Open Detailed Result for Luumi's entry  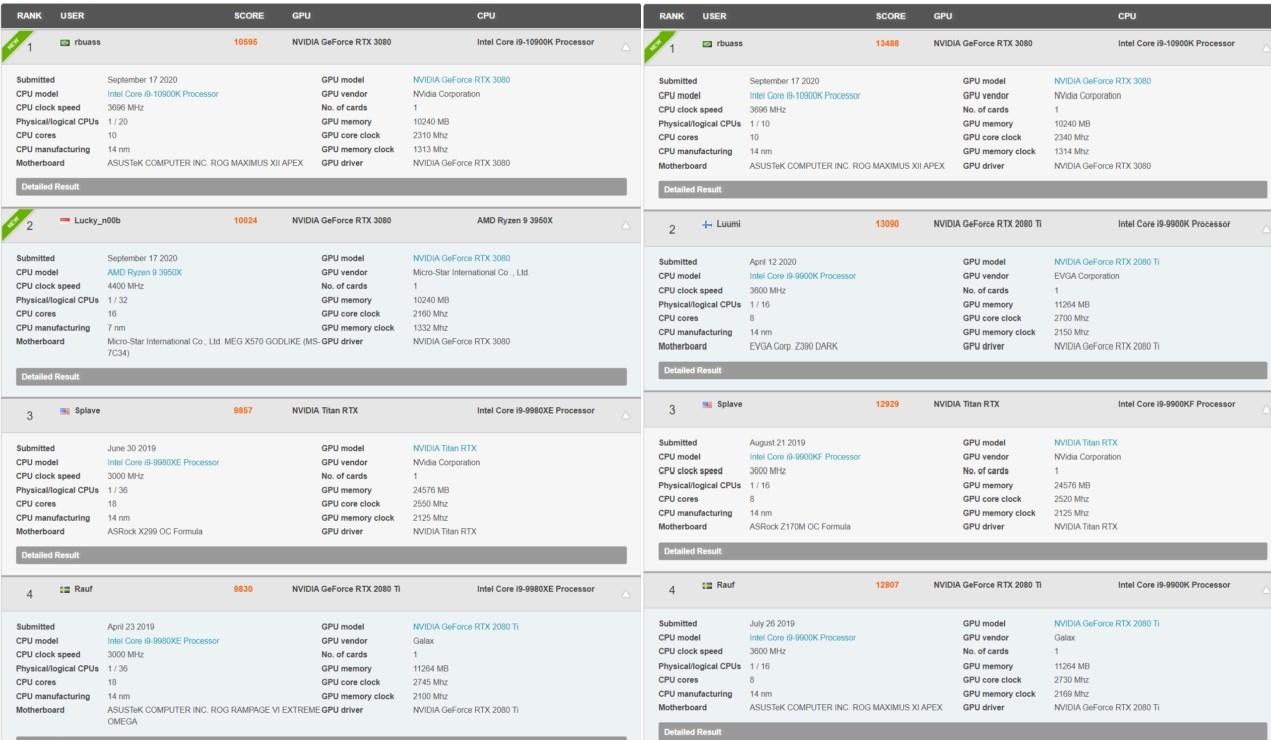tap(962, 370)
